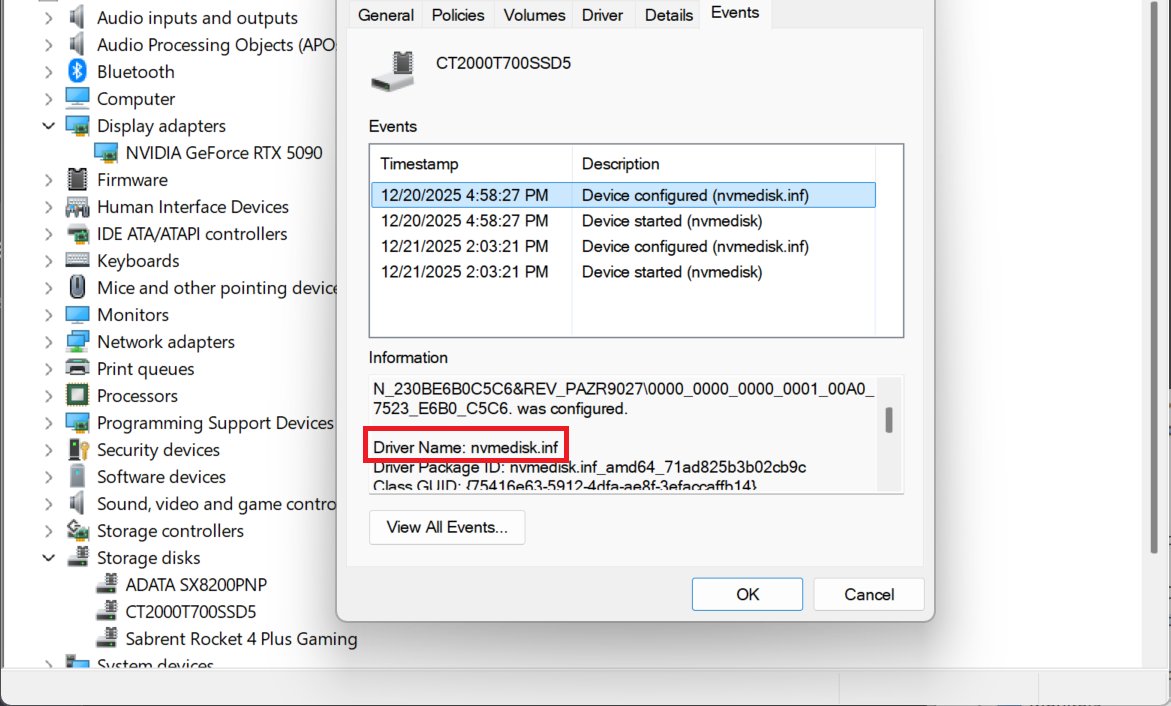Select the 12/21/2025 Device started (nvmedisk) event
Viewport: 1171px width, 706px height.
623,272
